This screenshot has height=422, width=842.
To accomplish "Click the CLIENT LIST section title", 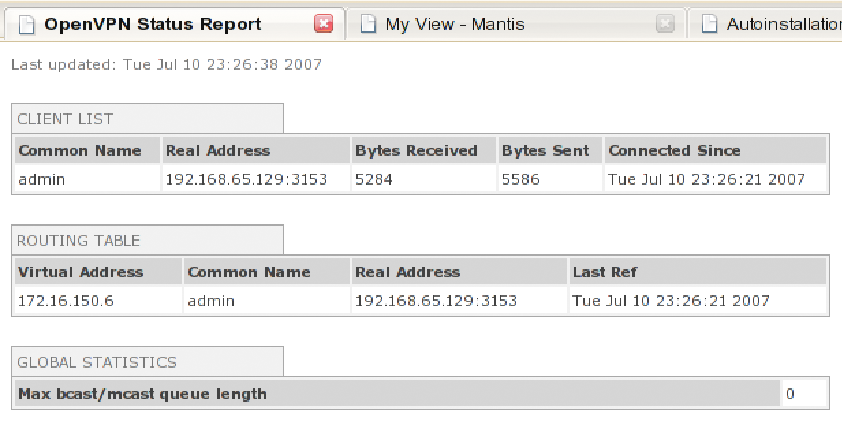I will (66, 119).
